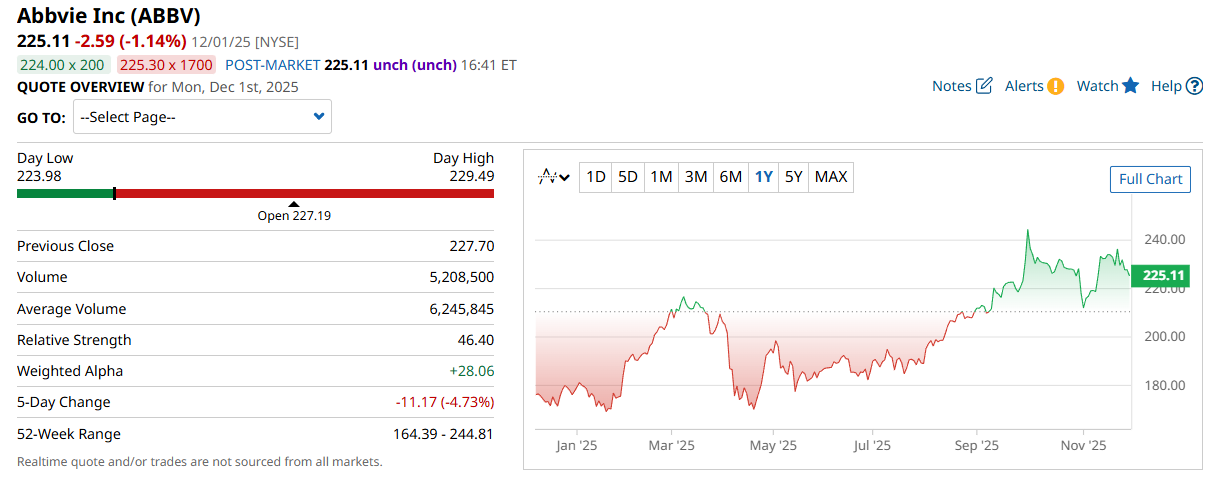The image size is (1213, 478).
Task: Switch chart to 1M range
Action: click(661, 177)
